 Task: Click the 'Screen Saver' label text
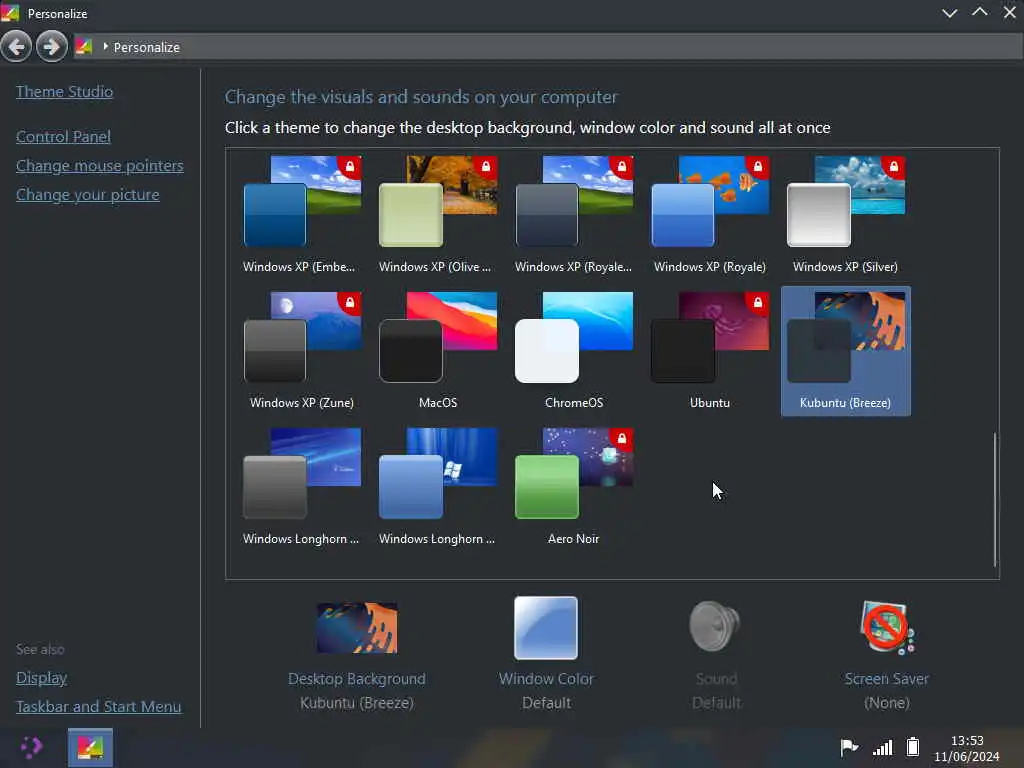point(886,679)
